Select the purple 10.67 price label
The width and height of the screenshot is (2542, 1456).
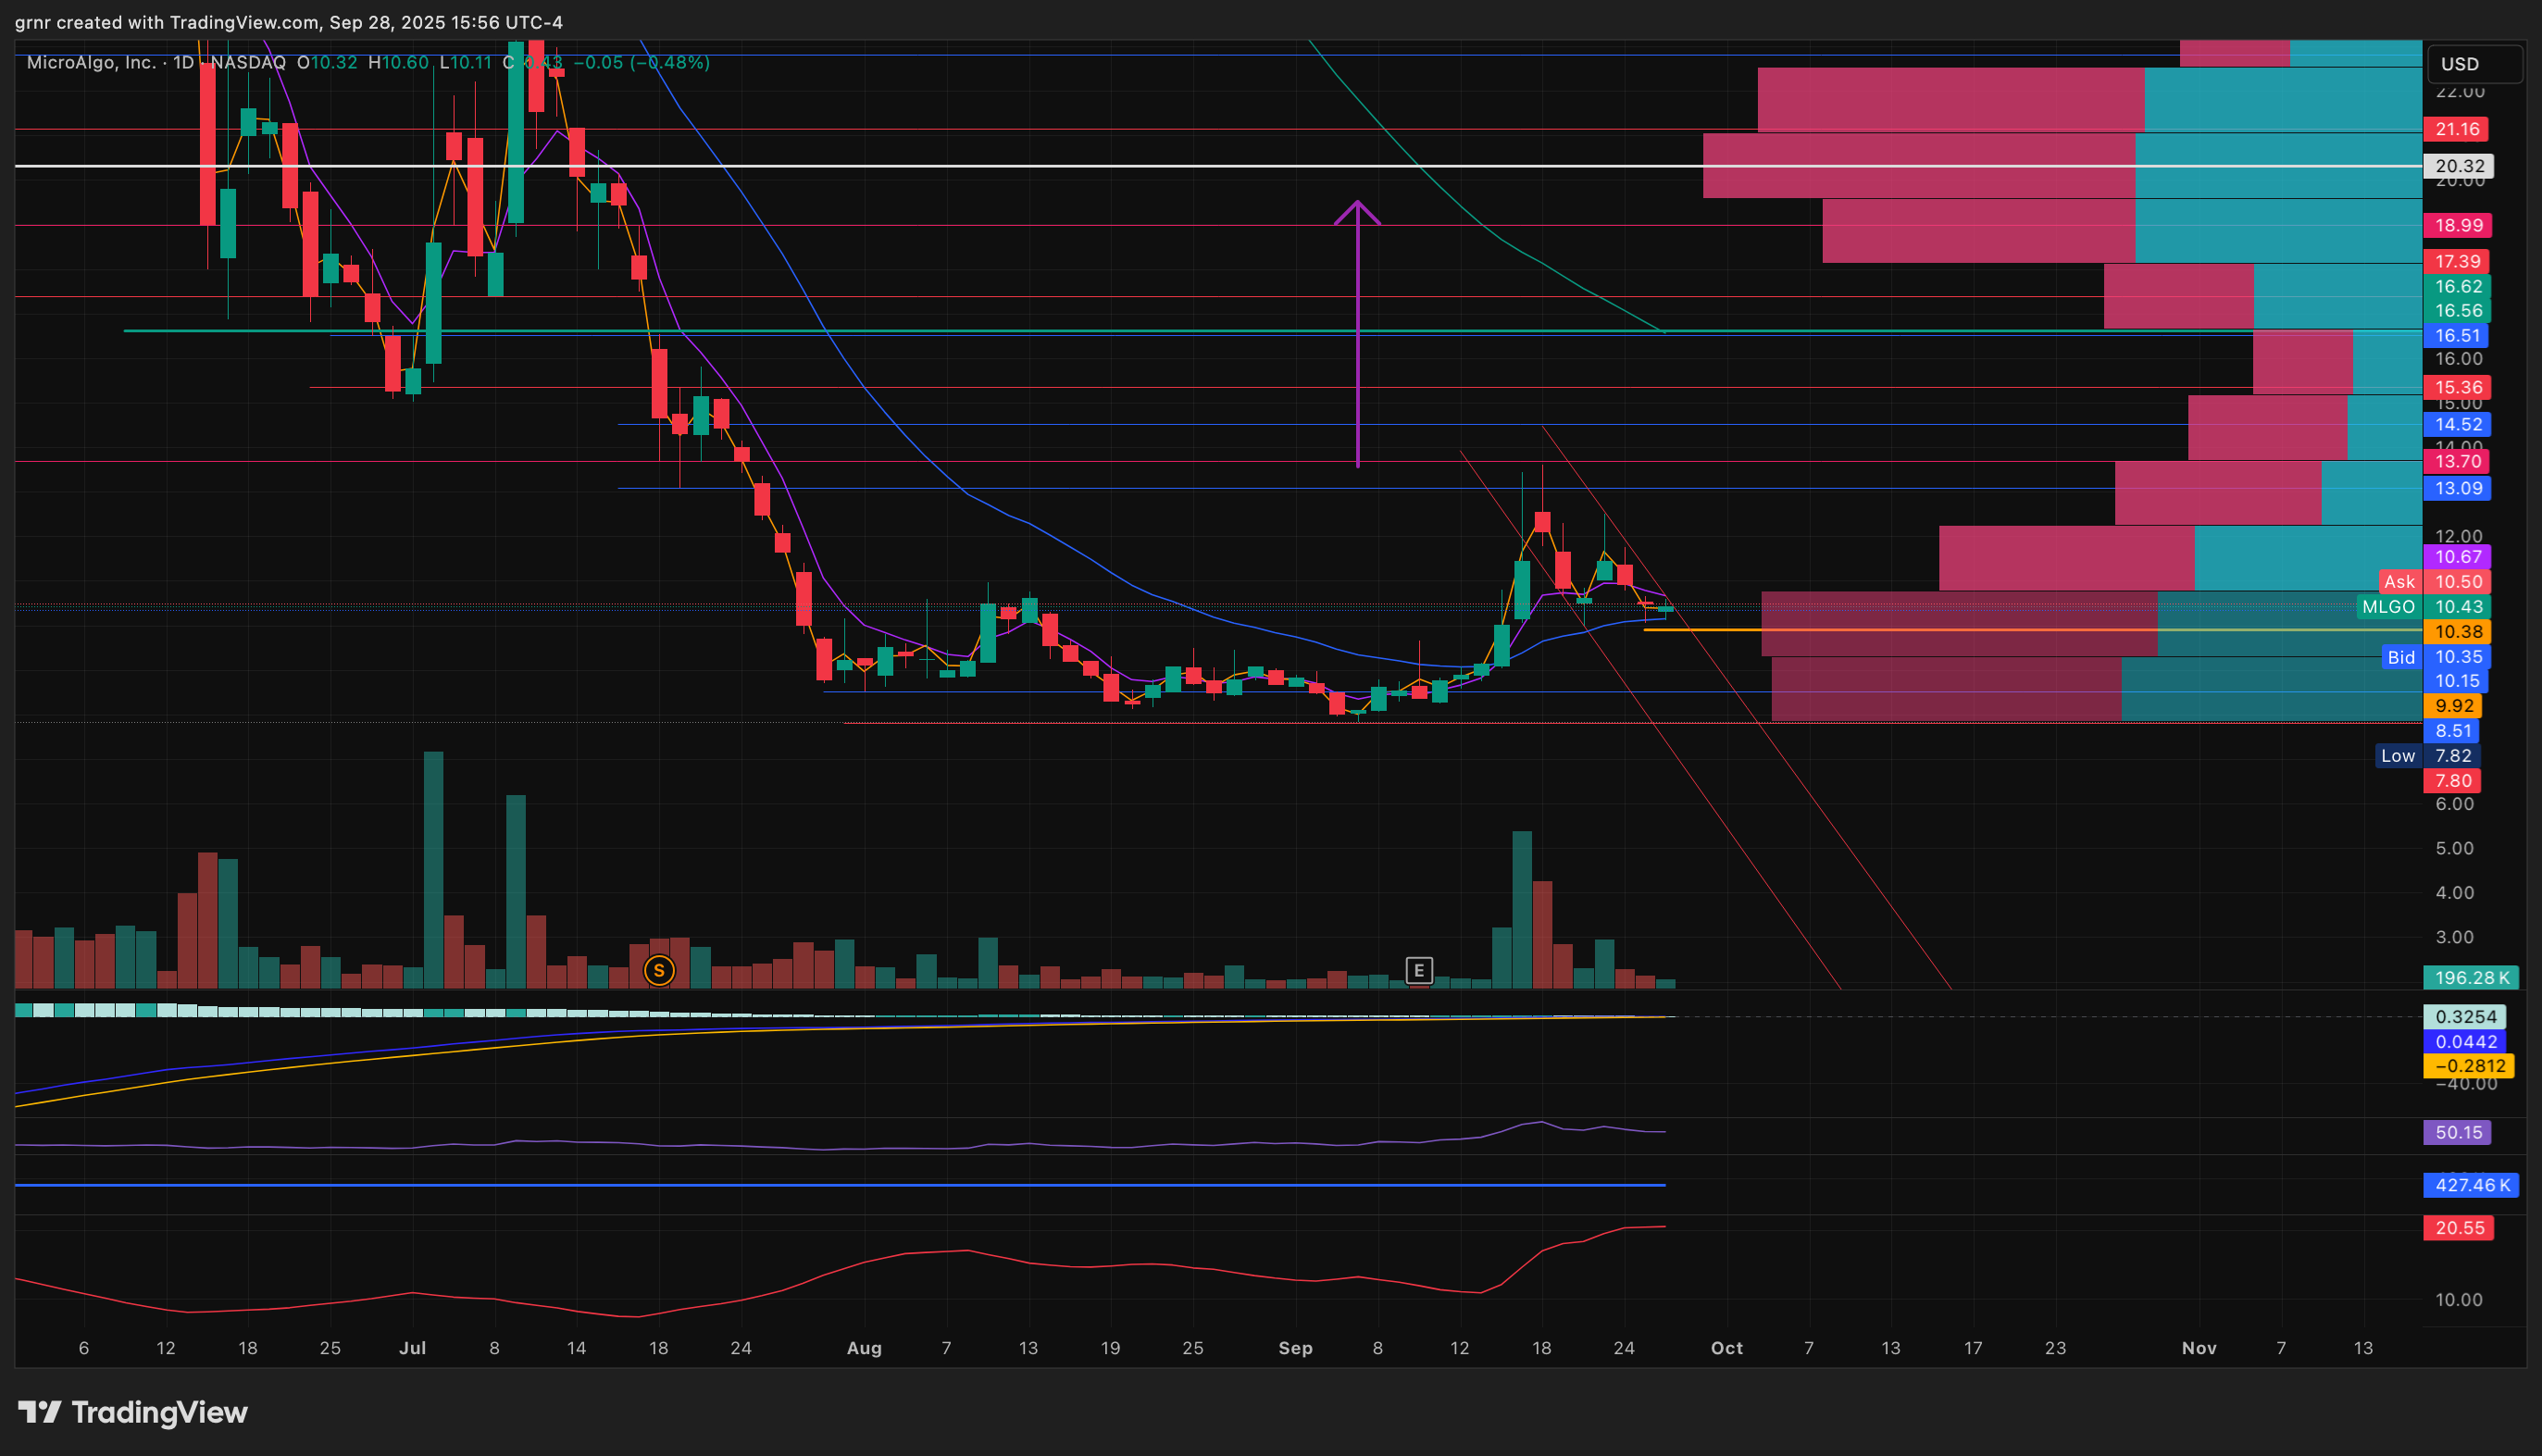click(x=2456, y=557)
